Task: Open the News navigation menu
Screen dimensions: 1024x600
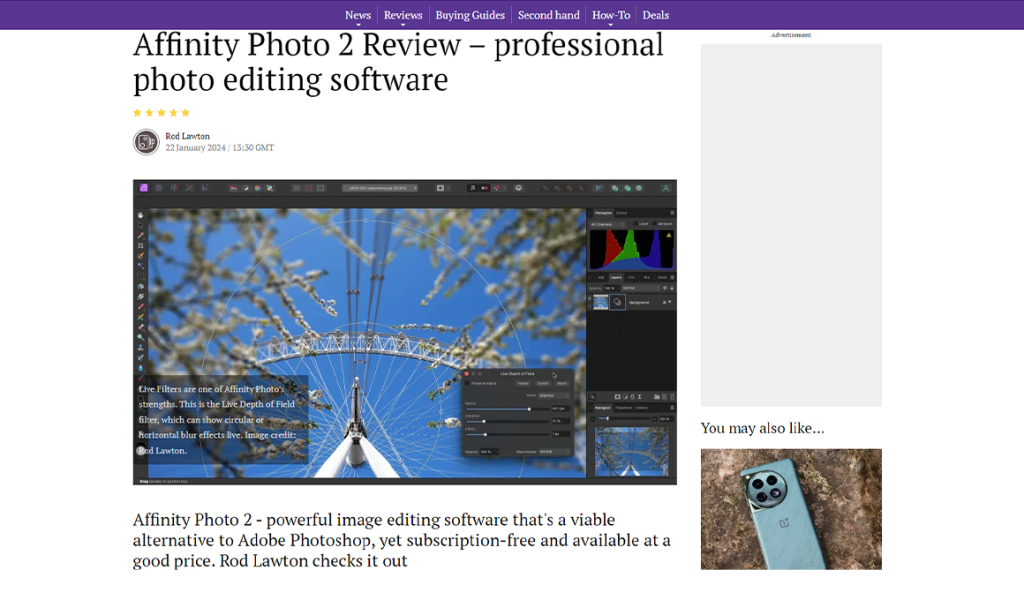Action: [x=357, y=15]
